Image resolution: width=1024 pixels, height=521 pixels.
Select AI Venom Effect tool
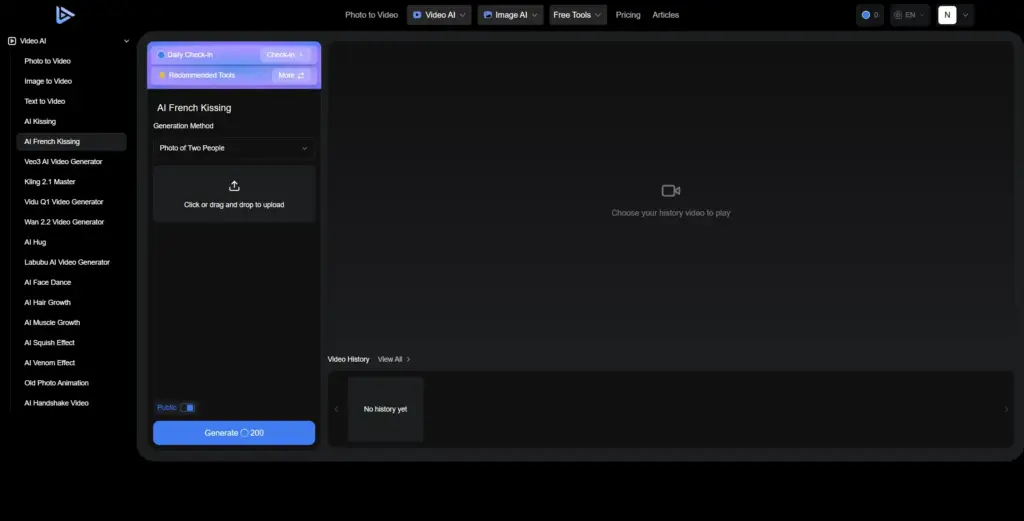point(50,363)
